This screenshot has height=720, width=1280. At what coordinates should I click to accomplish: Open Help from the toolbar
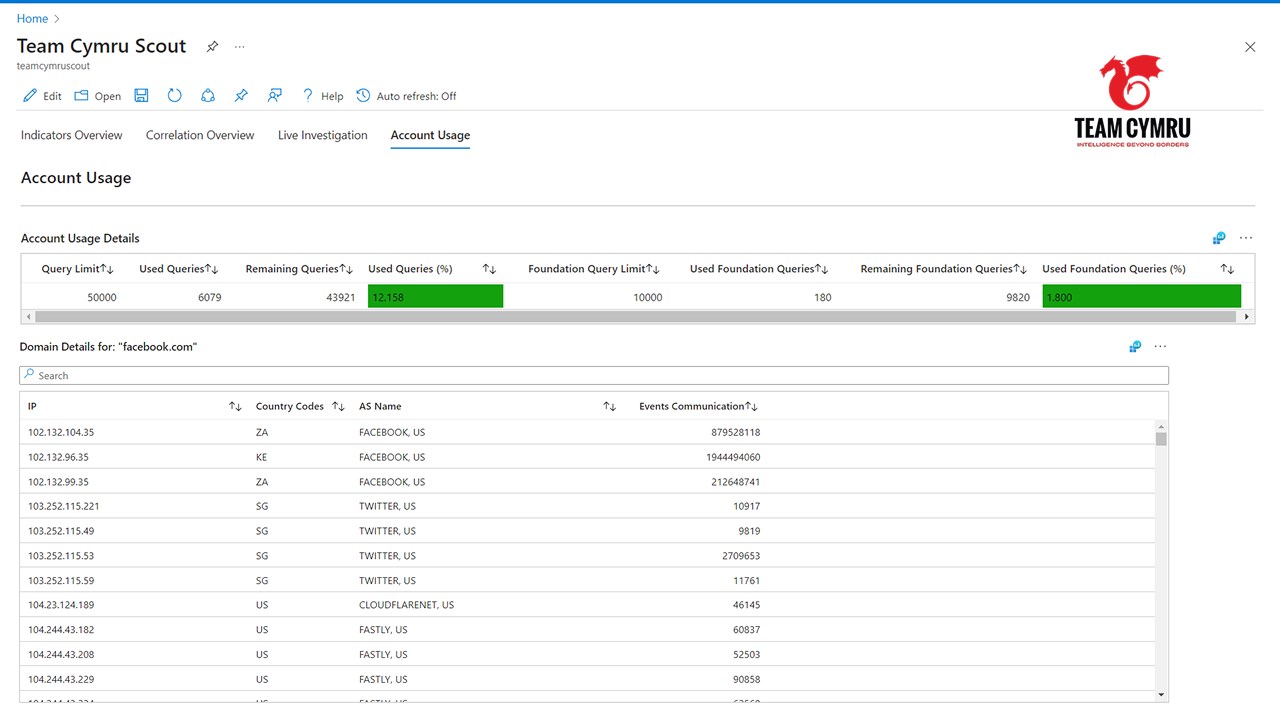[x=322, y=96]
